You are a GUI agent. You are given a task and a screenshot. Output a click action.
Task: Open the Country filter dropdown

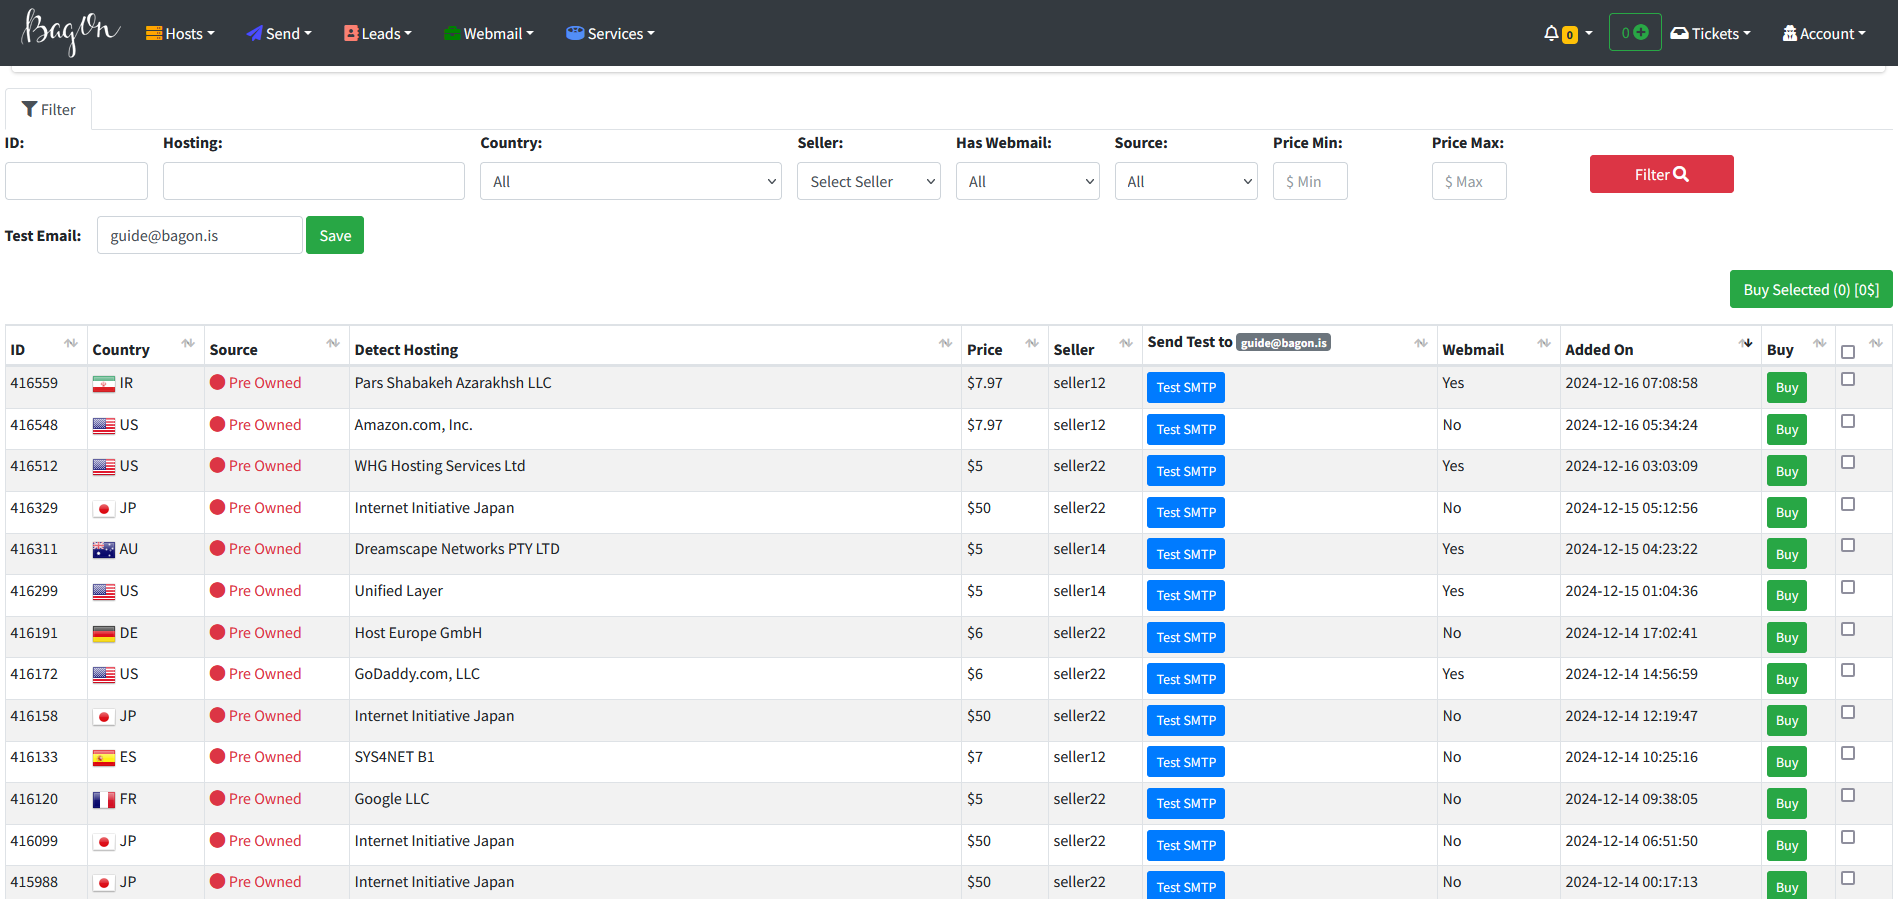pos(631,181)
